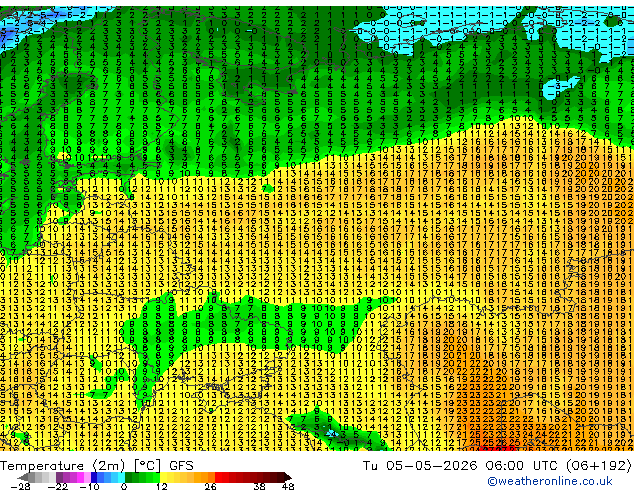Click the '(06+192)' forecast run label
This screenshot has height=490, width=634.
601,466
